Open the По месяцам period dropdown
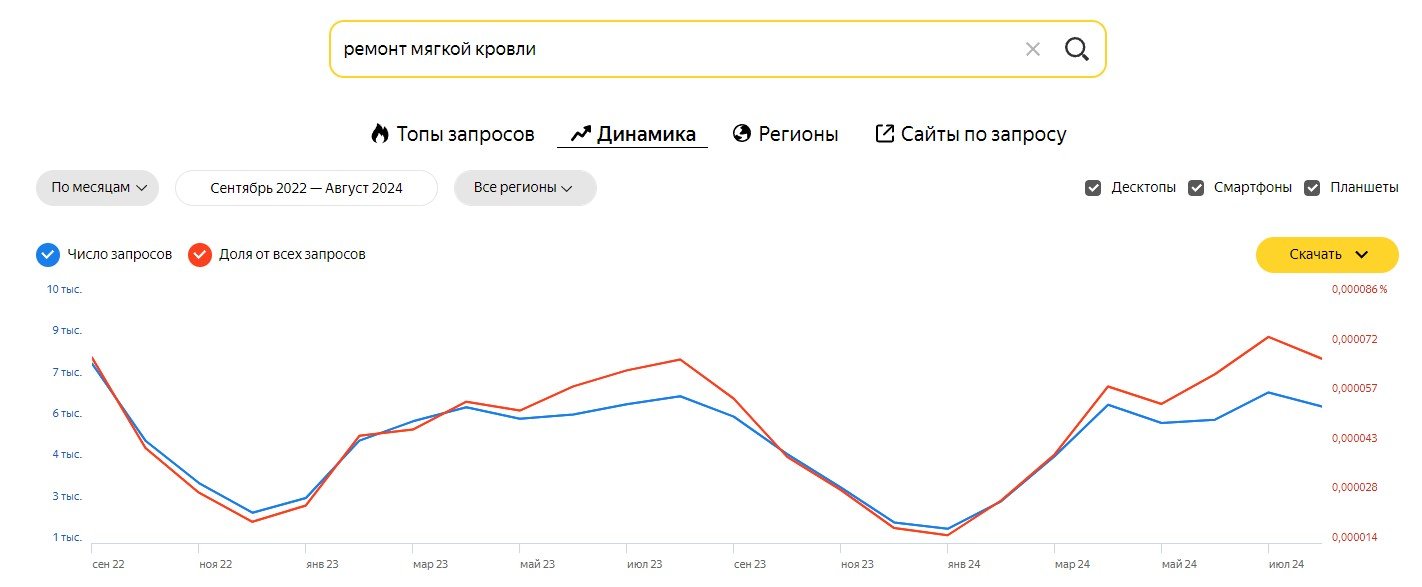The image size is (1422, 587). (98, 188)
